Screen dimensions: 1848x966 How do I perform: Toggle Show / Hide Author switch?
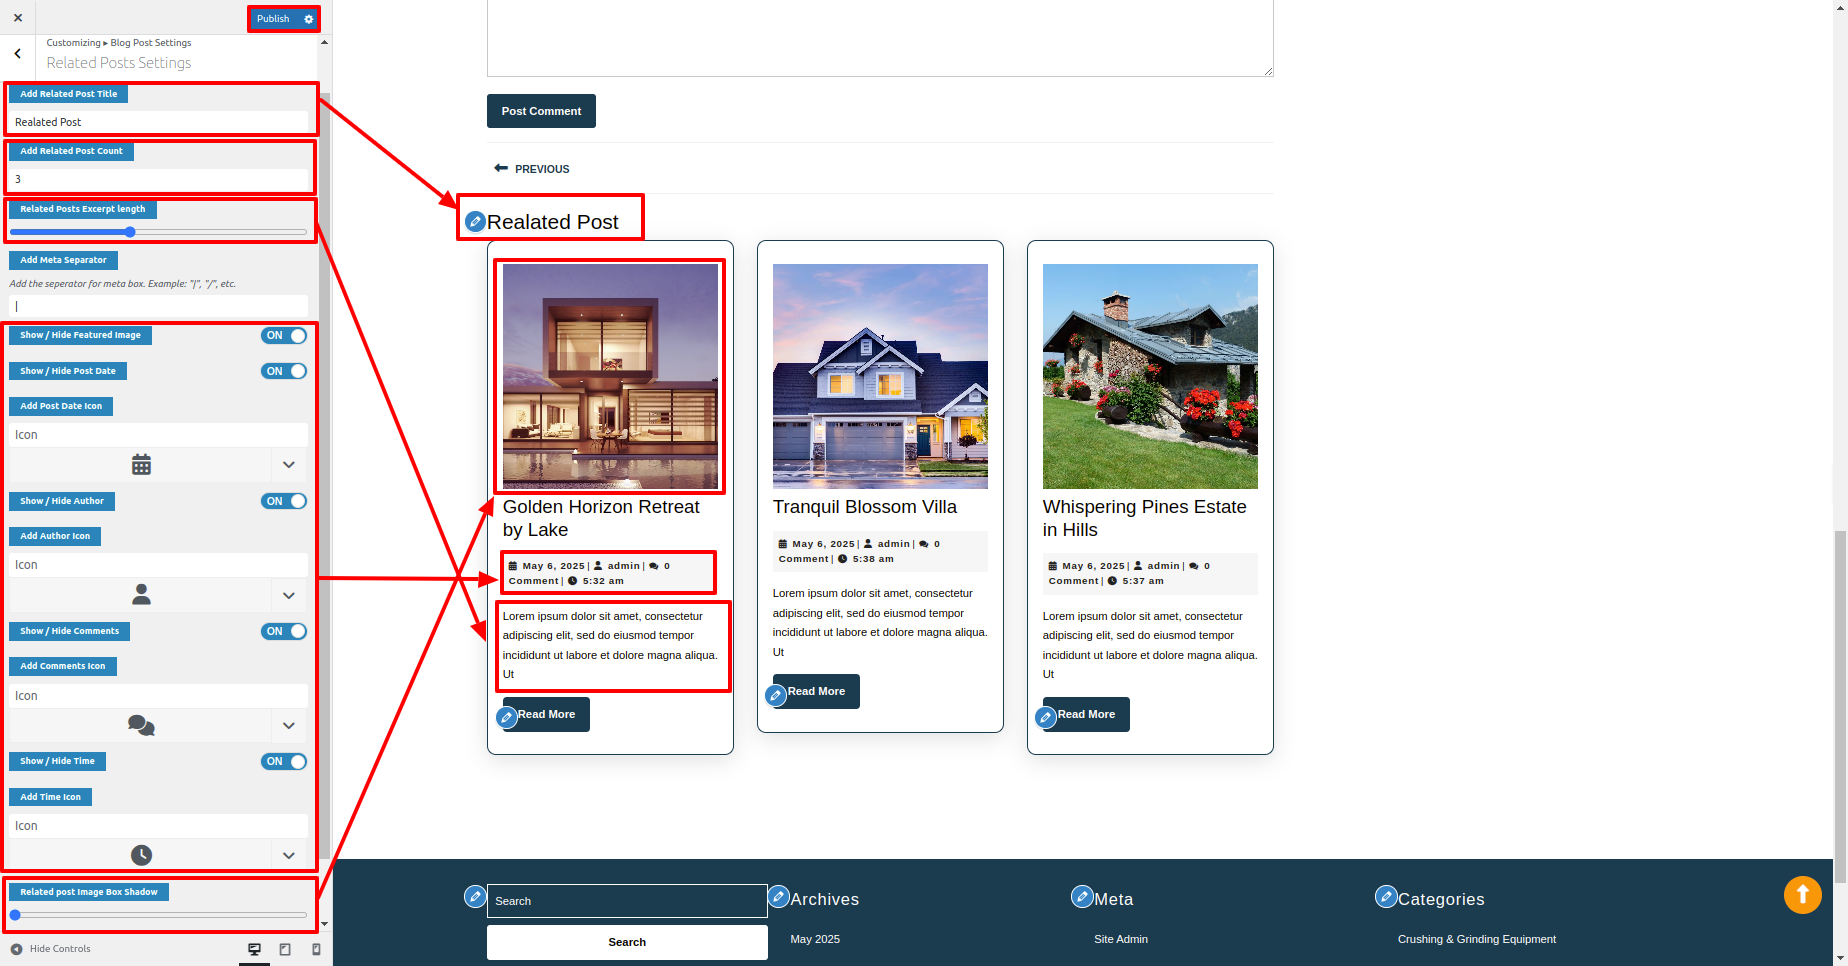(284, 501)
